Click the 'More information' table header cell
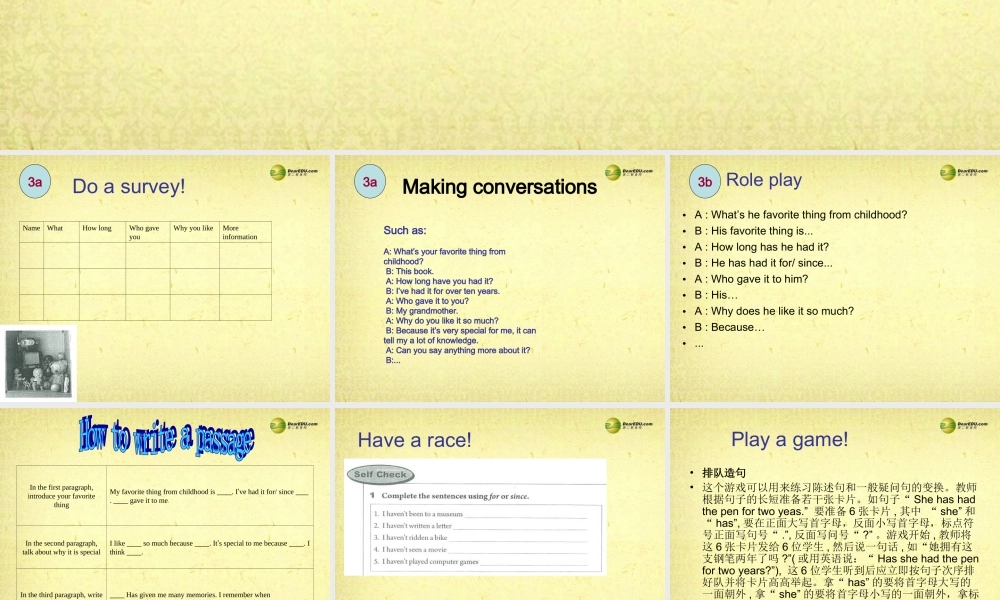The height and width of the screenshot is (600, 1000). coord(244,232)
